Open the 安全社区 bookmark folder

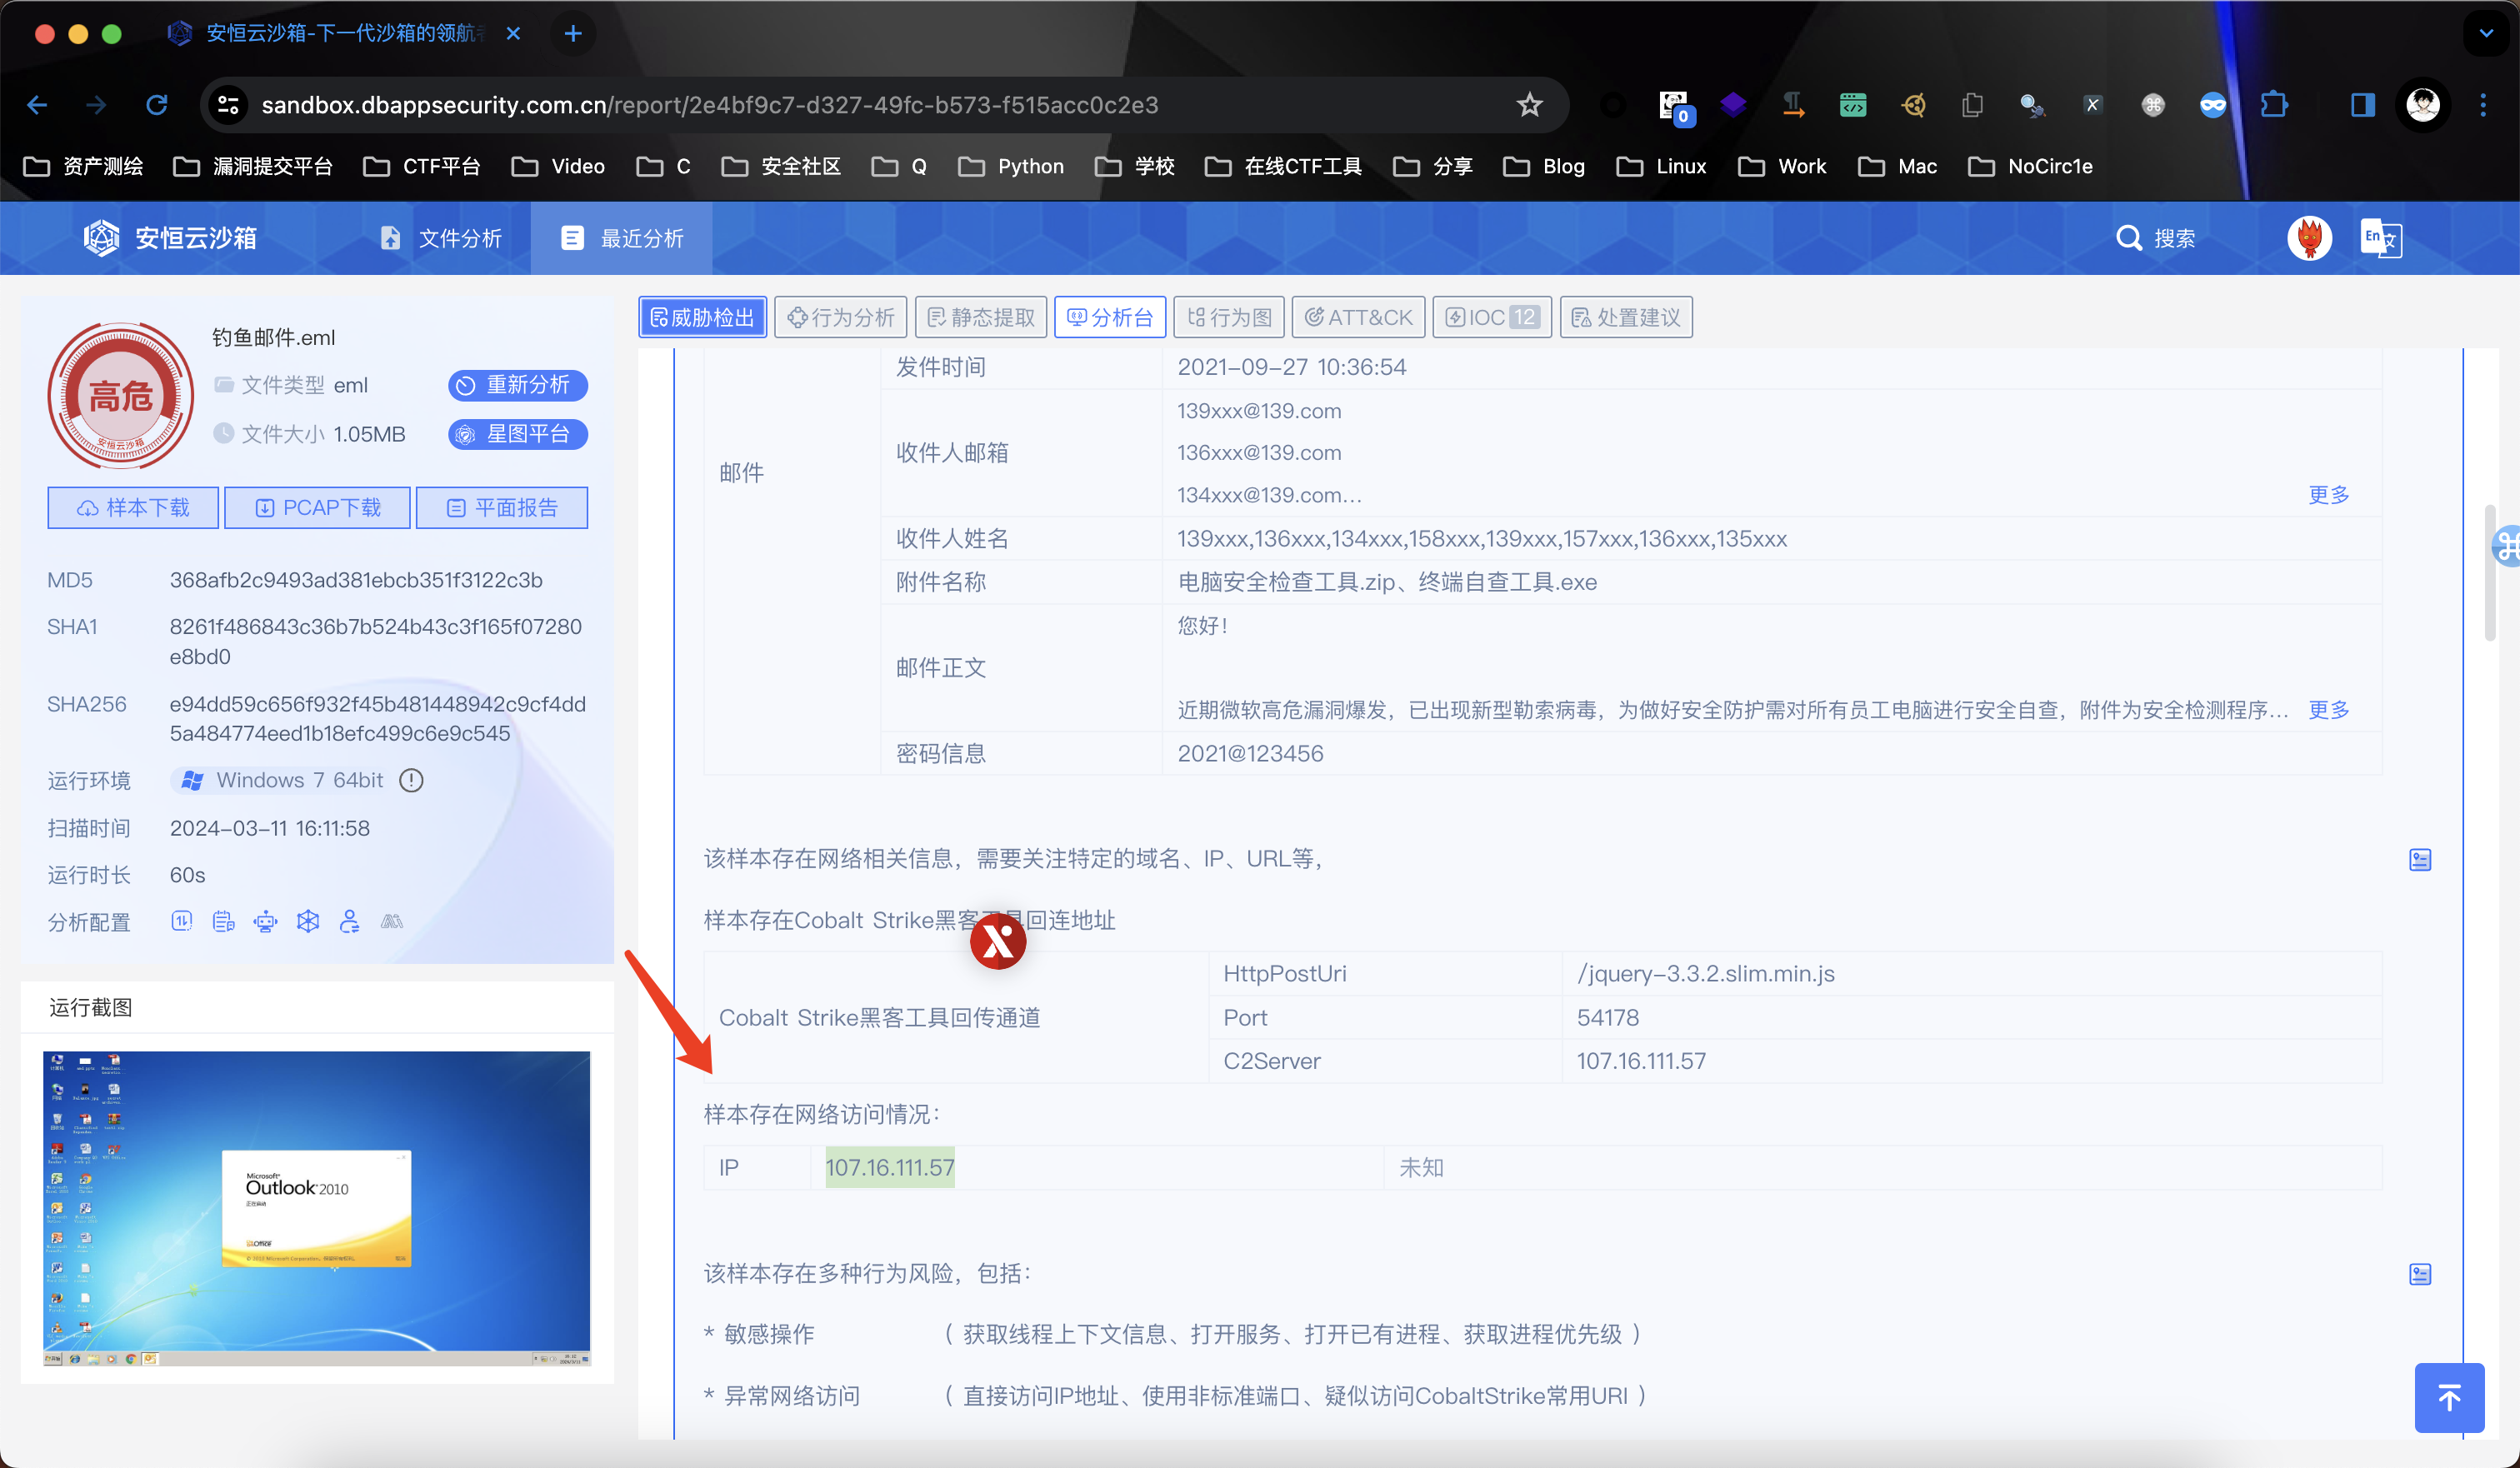781,166
